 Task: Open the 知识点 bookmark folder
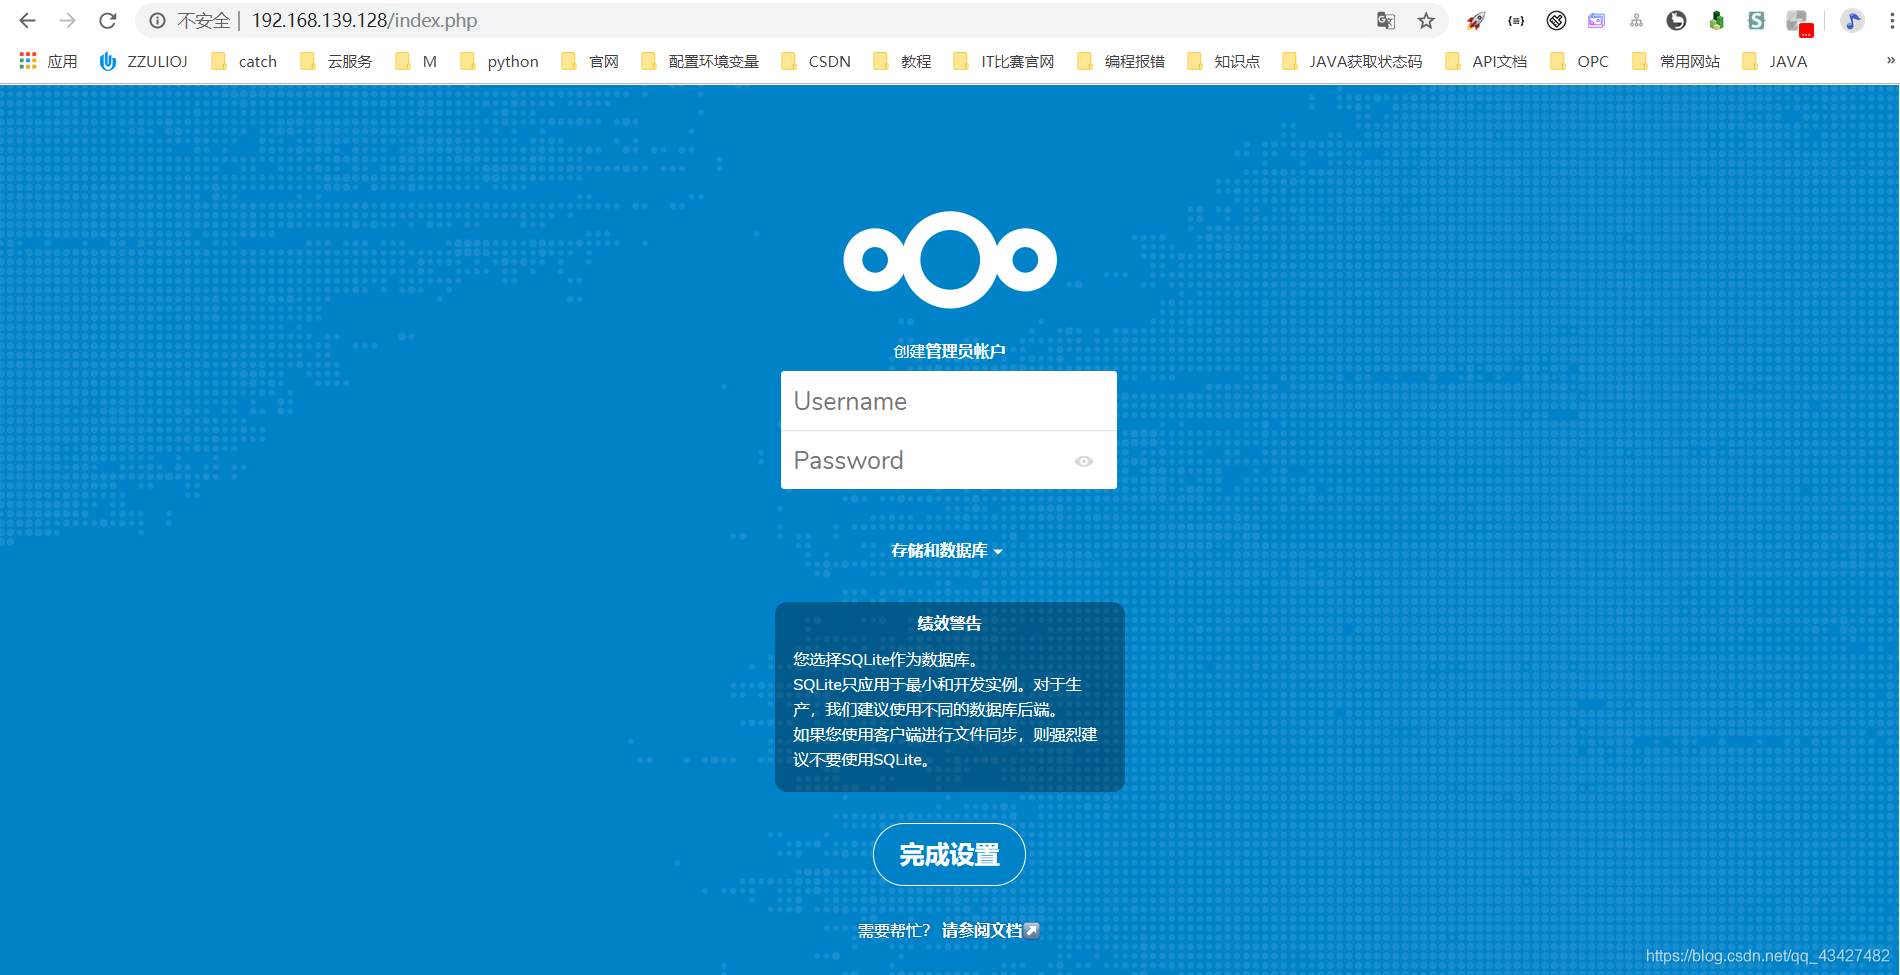(x=1223, y=61)
